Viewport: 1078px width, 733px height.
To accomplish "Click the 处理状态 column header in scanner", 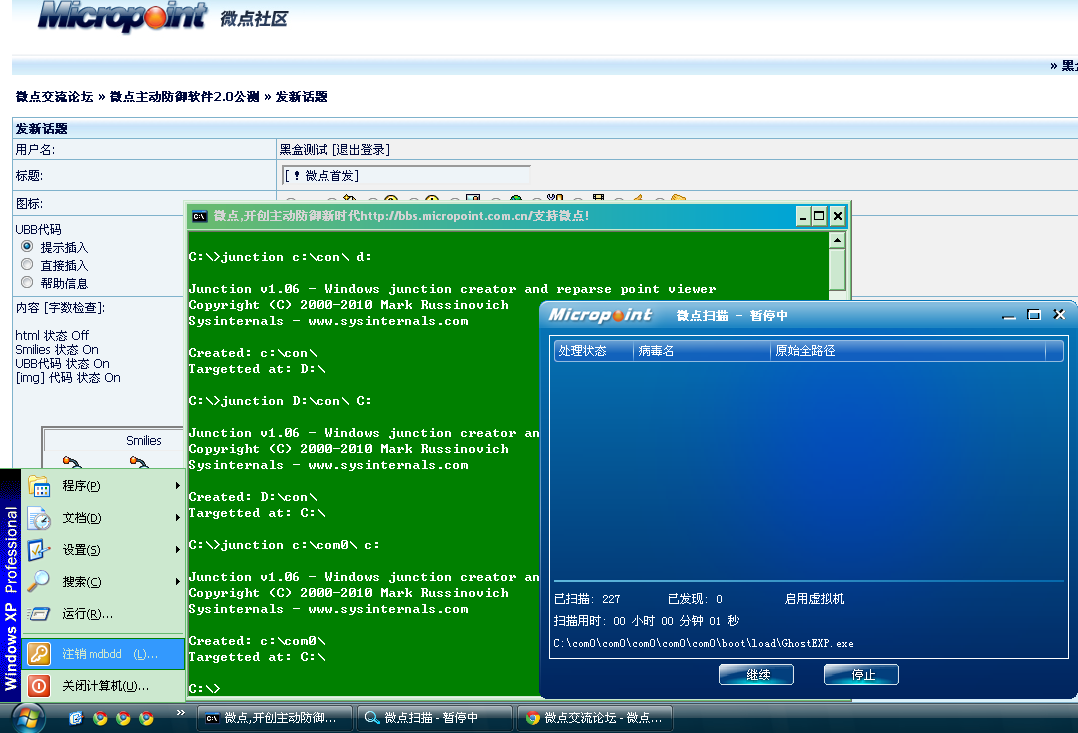I will [x=593, y=351].
